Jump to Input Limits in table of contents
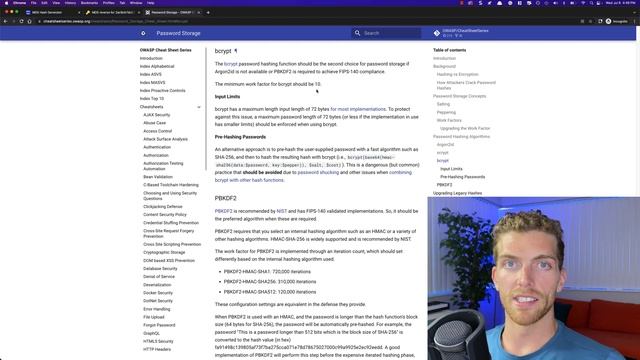Viewport: 640px width, 360px height. click(451, 169)
